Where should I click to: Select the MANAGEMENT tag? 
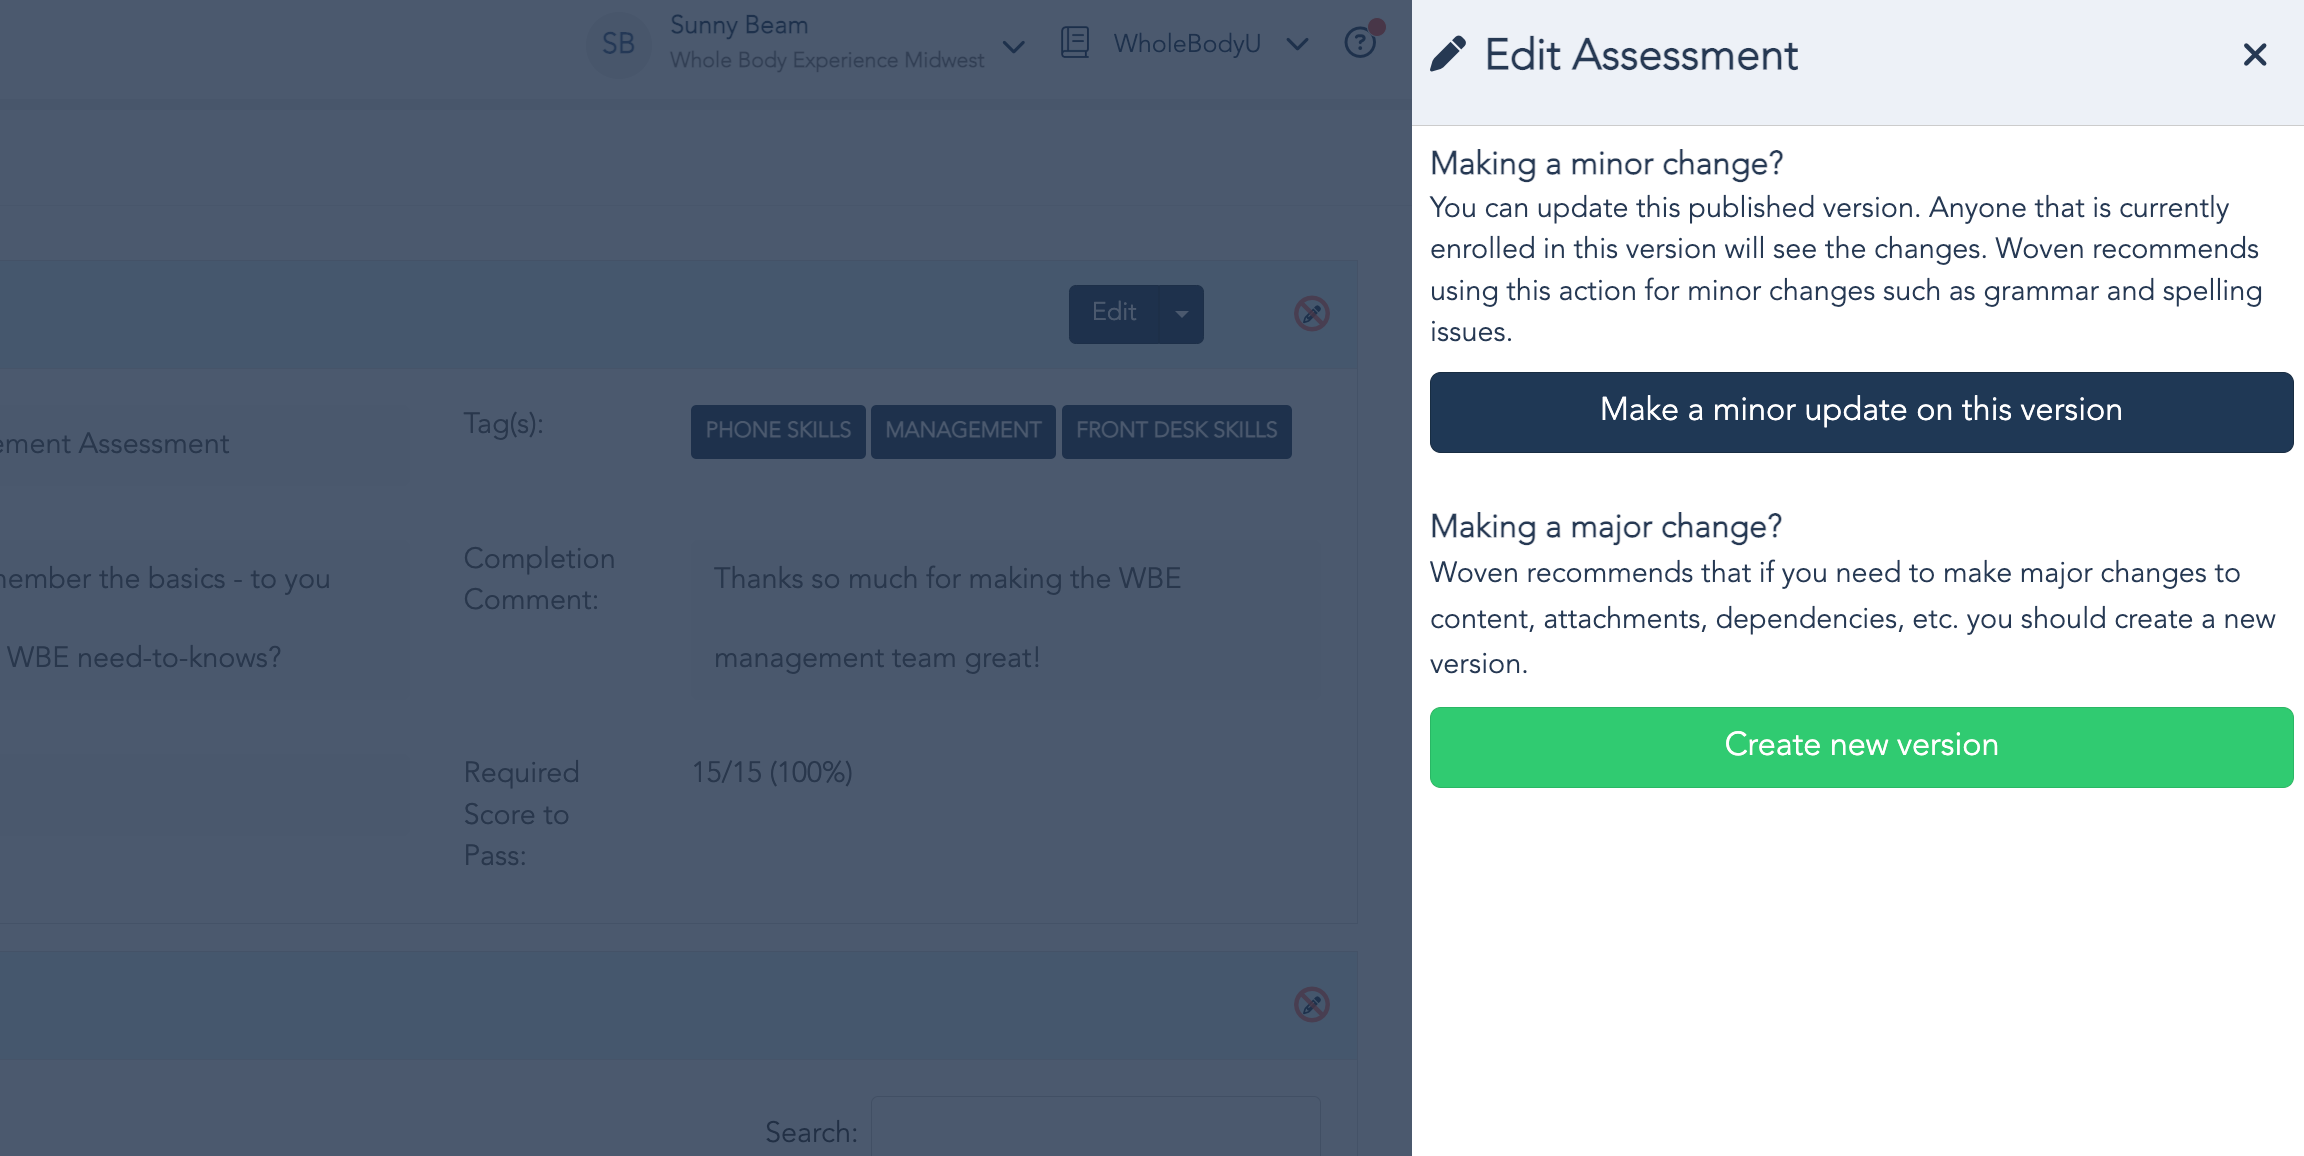(x=963, y=431)
